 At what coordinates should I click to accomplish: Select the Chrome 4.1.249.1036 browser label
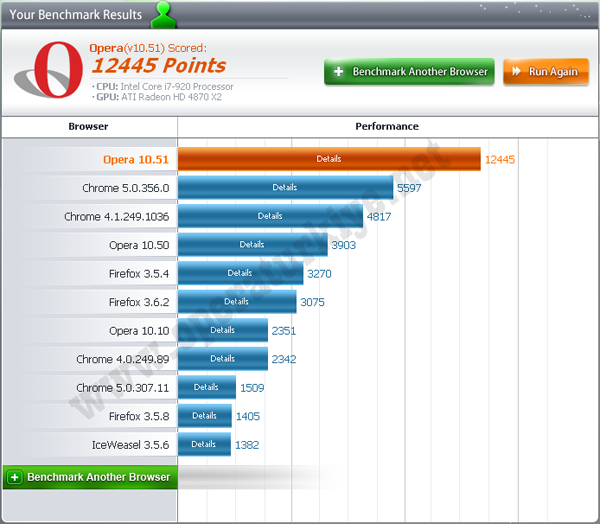click(x=116, y=217)
